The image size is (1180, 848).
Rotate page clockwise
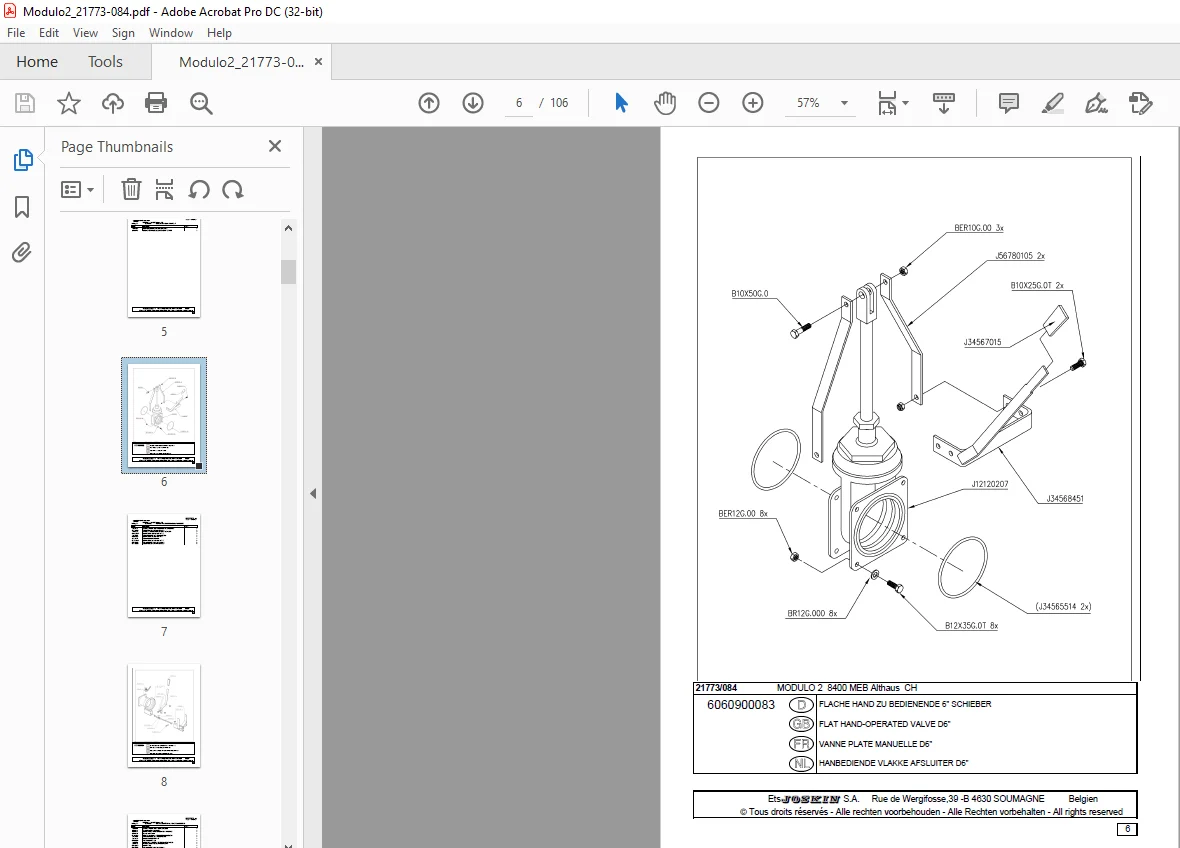pyautogui.click(x=233, y=190)
